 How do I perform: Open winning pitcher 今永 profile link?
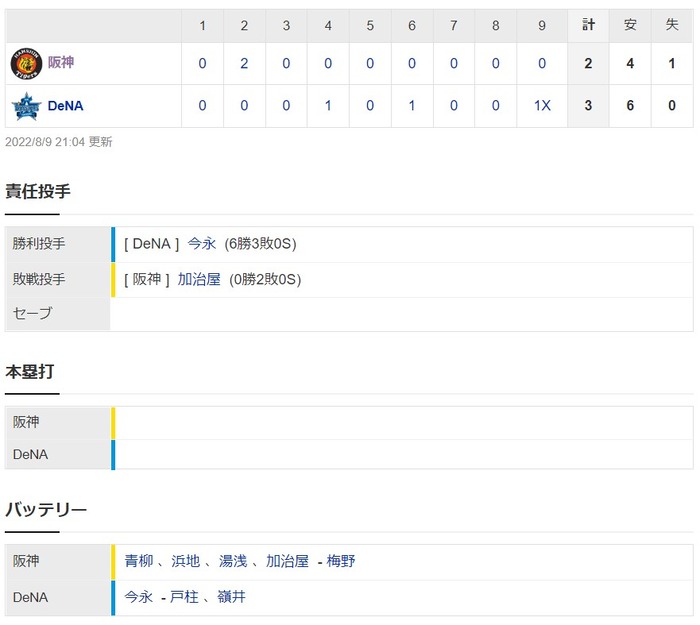(201, 244)
